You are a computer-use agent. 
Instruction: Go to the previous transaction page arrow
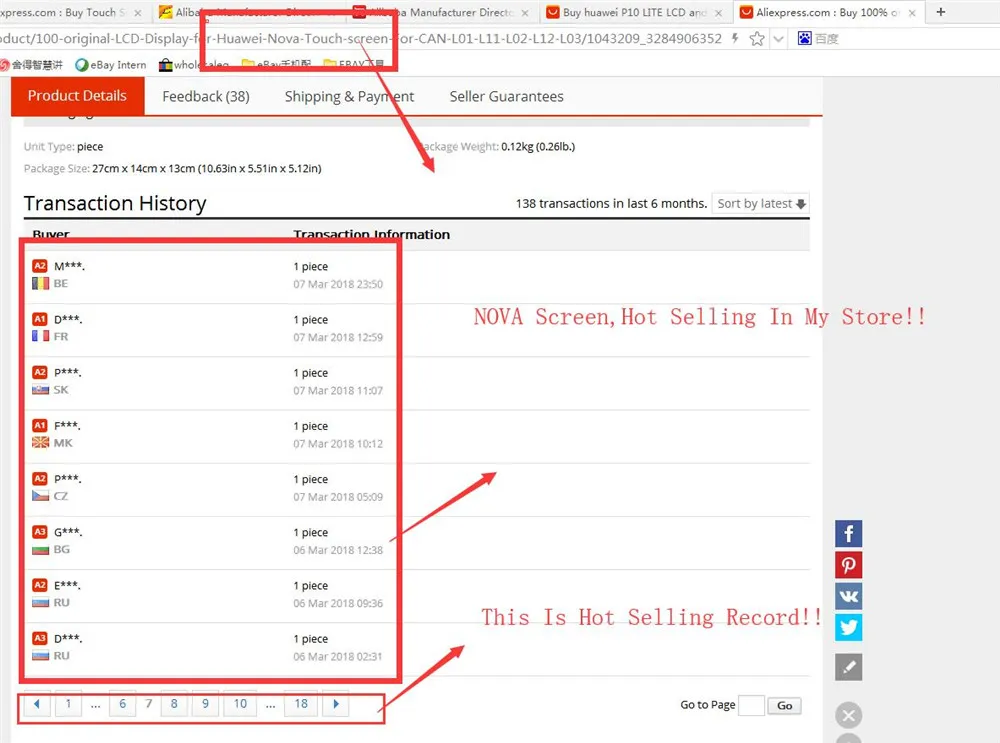[37, 703]
